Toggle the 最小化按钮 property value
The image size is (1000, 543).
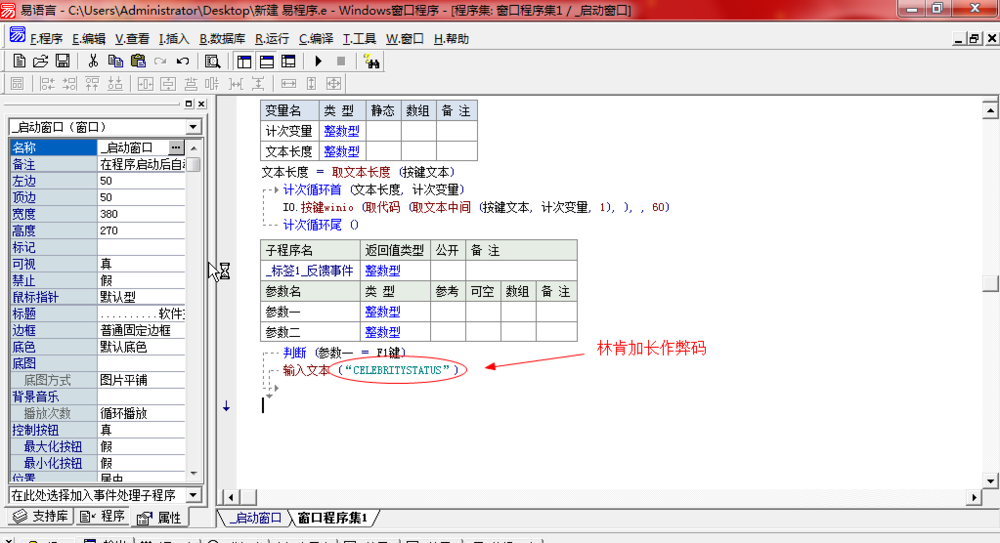click(x=141, y=463)
